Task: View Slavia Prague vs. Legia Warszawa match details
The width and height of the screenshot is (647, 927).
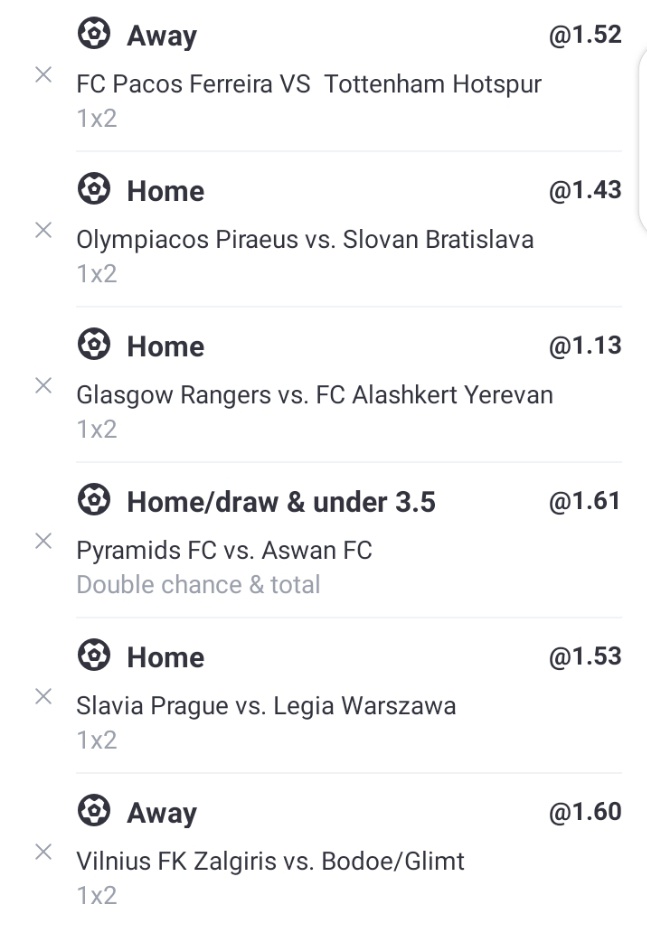Action: [x=266, y=706]
